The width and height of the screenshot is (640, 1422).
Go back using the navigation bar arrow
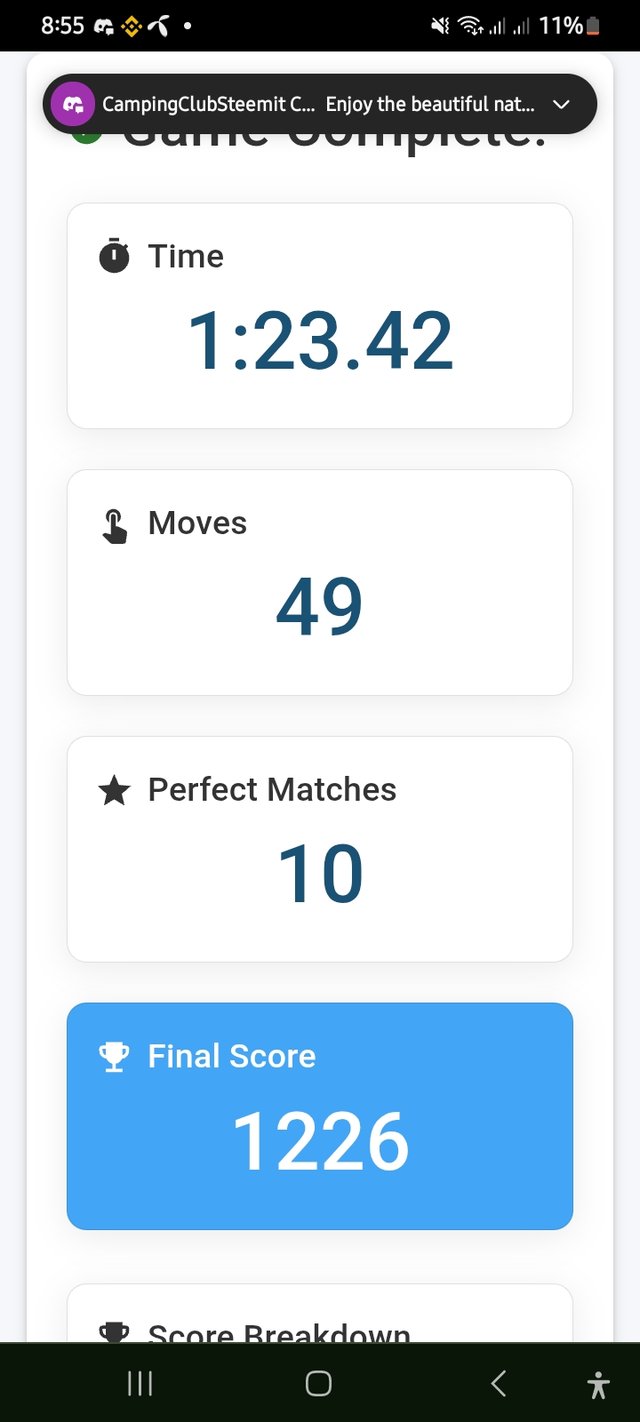[x=498, y=1384]
